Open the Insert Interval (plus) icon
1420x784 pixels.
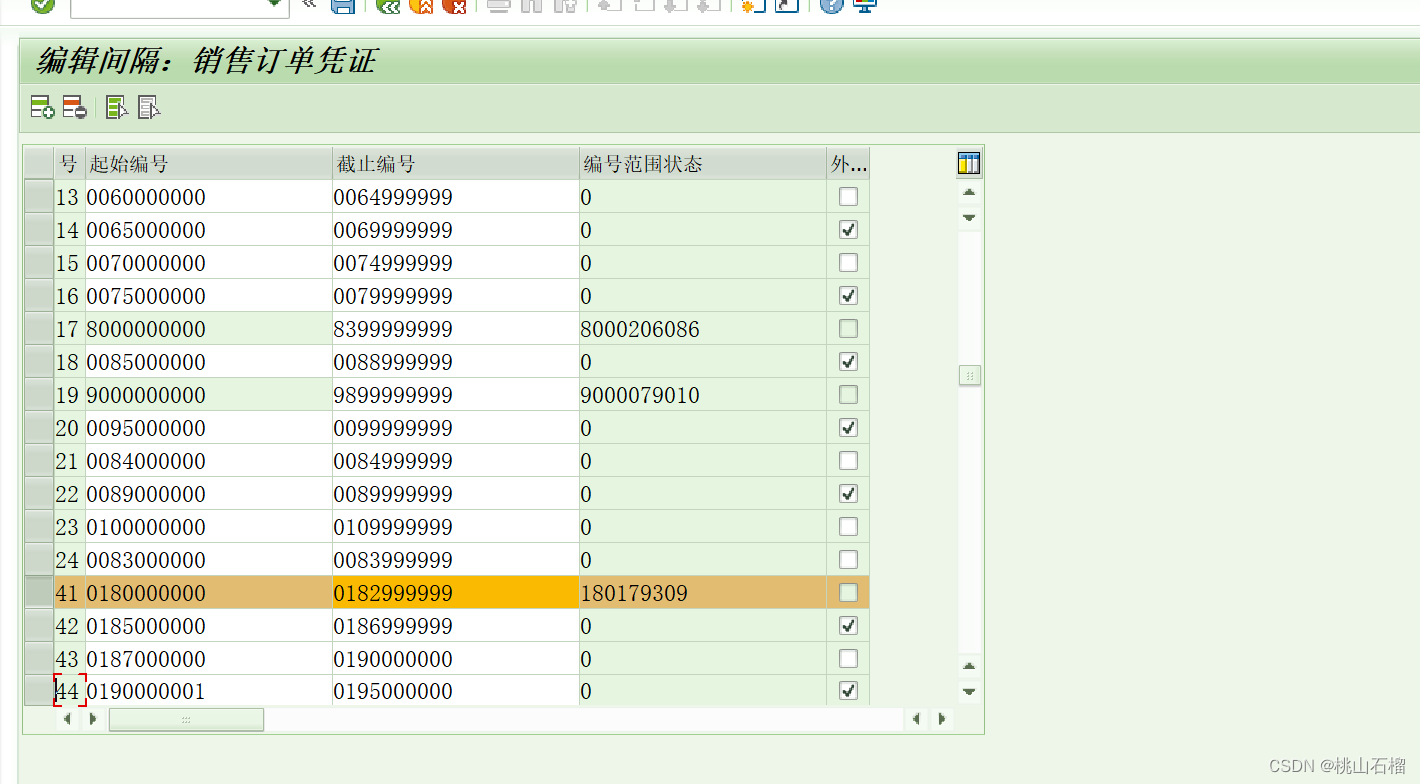(x=41, y=107)
